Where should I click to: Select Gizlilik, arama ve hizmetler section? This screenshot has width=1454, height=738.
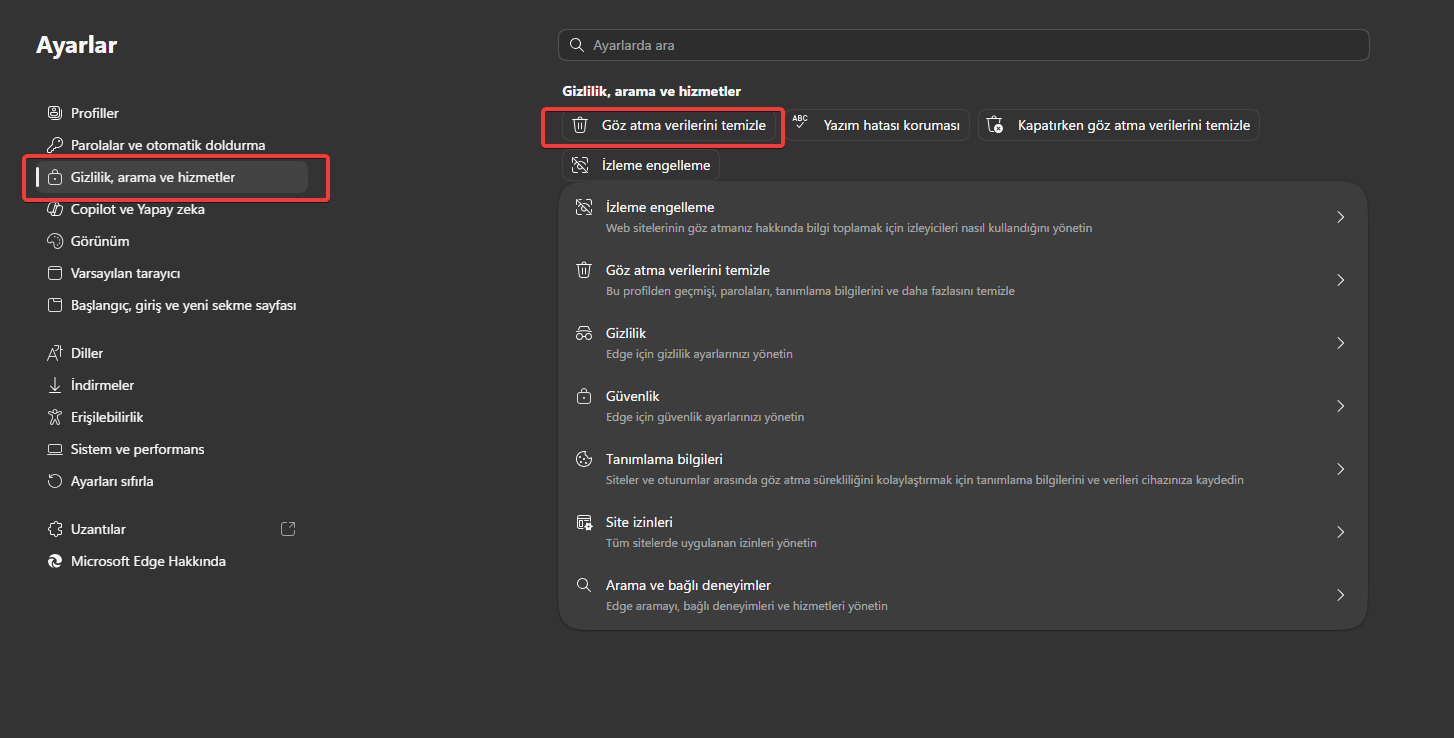[172, 177]
